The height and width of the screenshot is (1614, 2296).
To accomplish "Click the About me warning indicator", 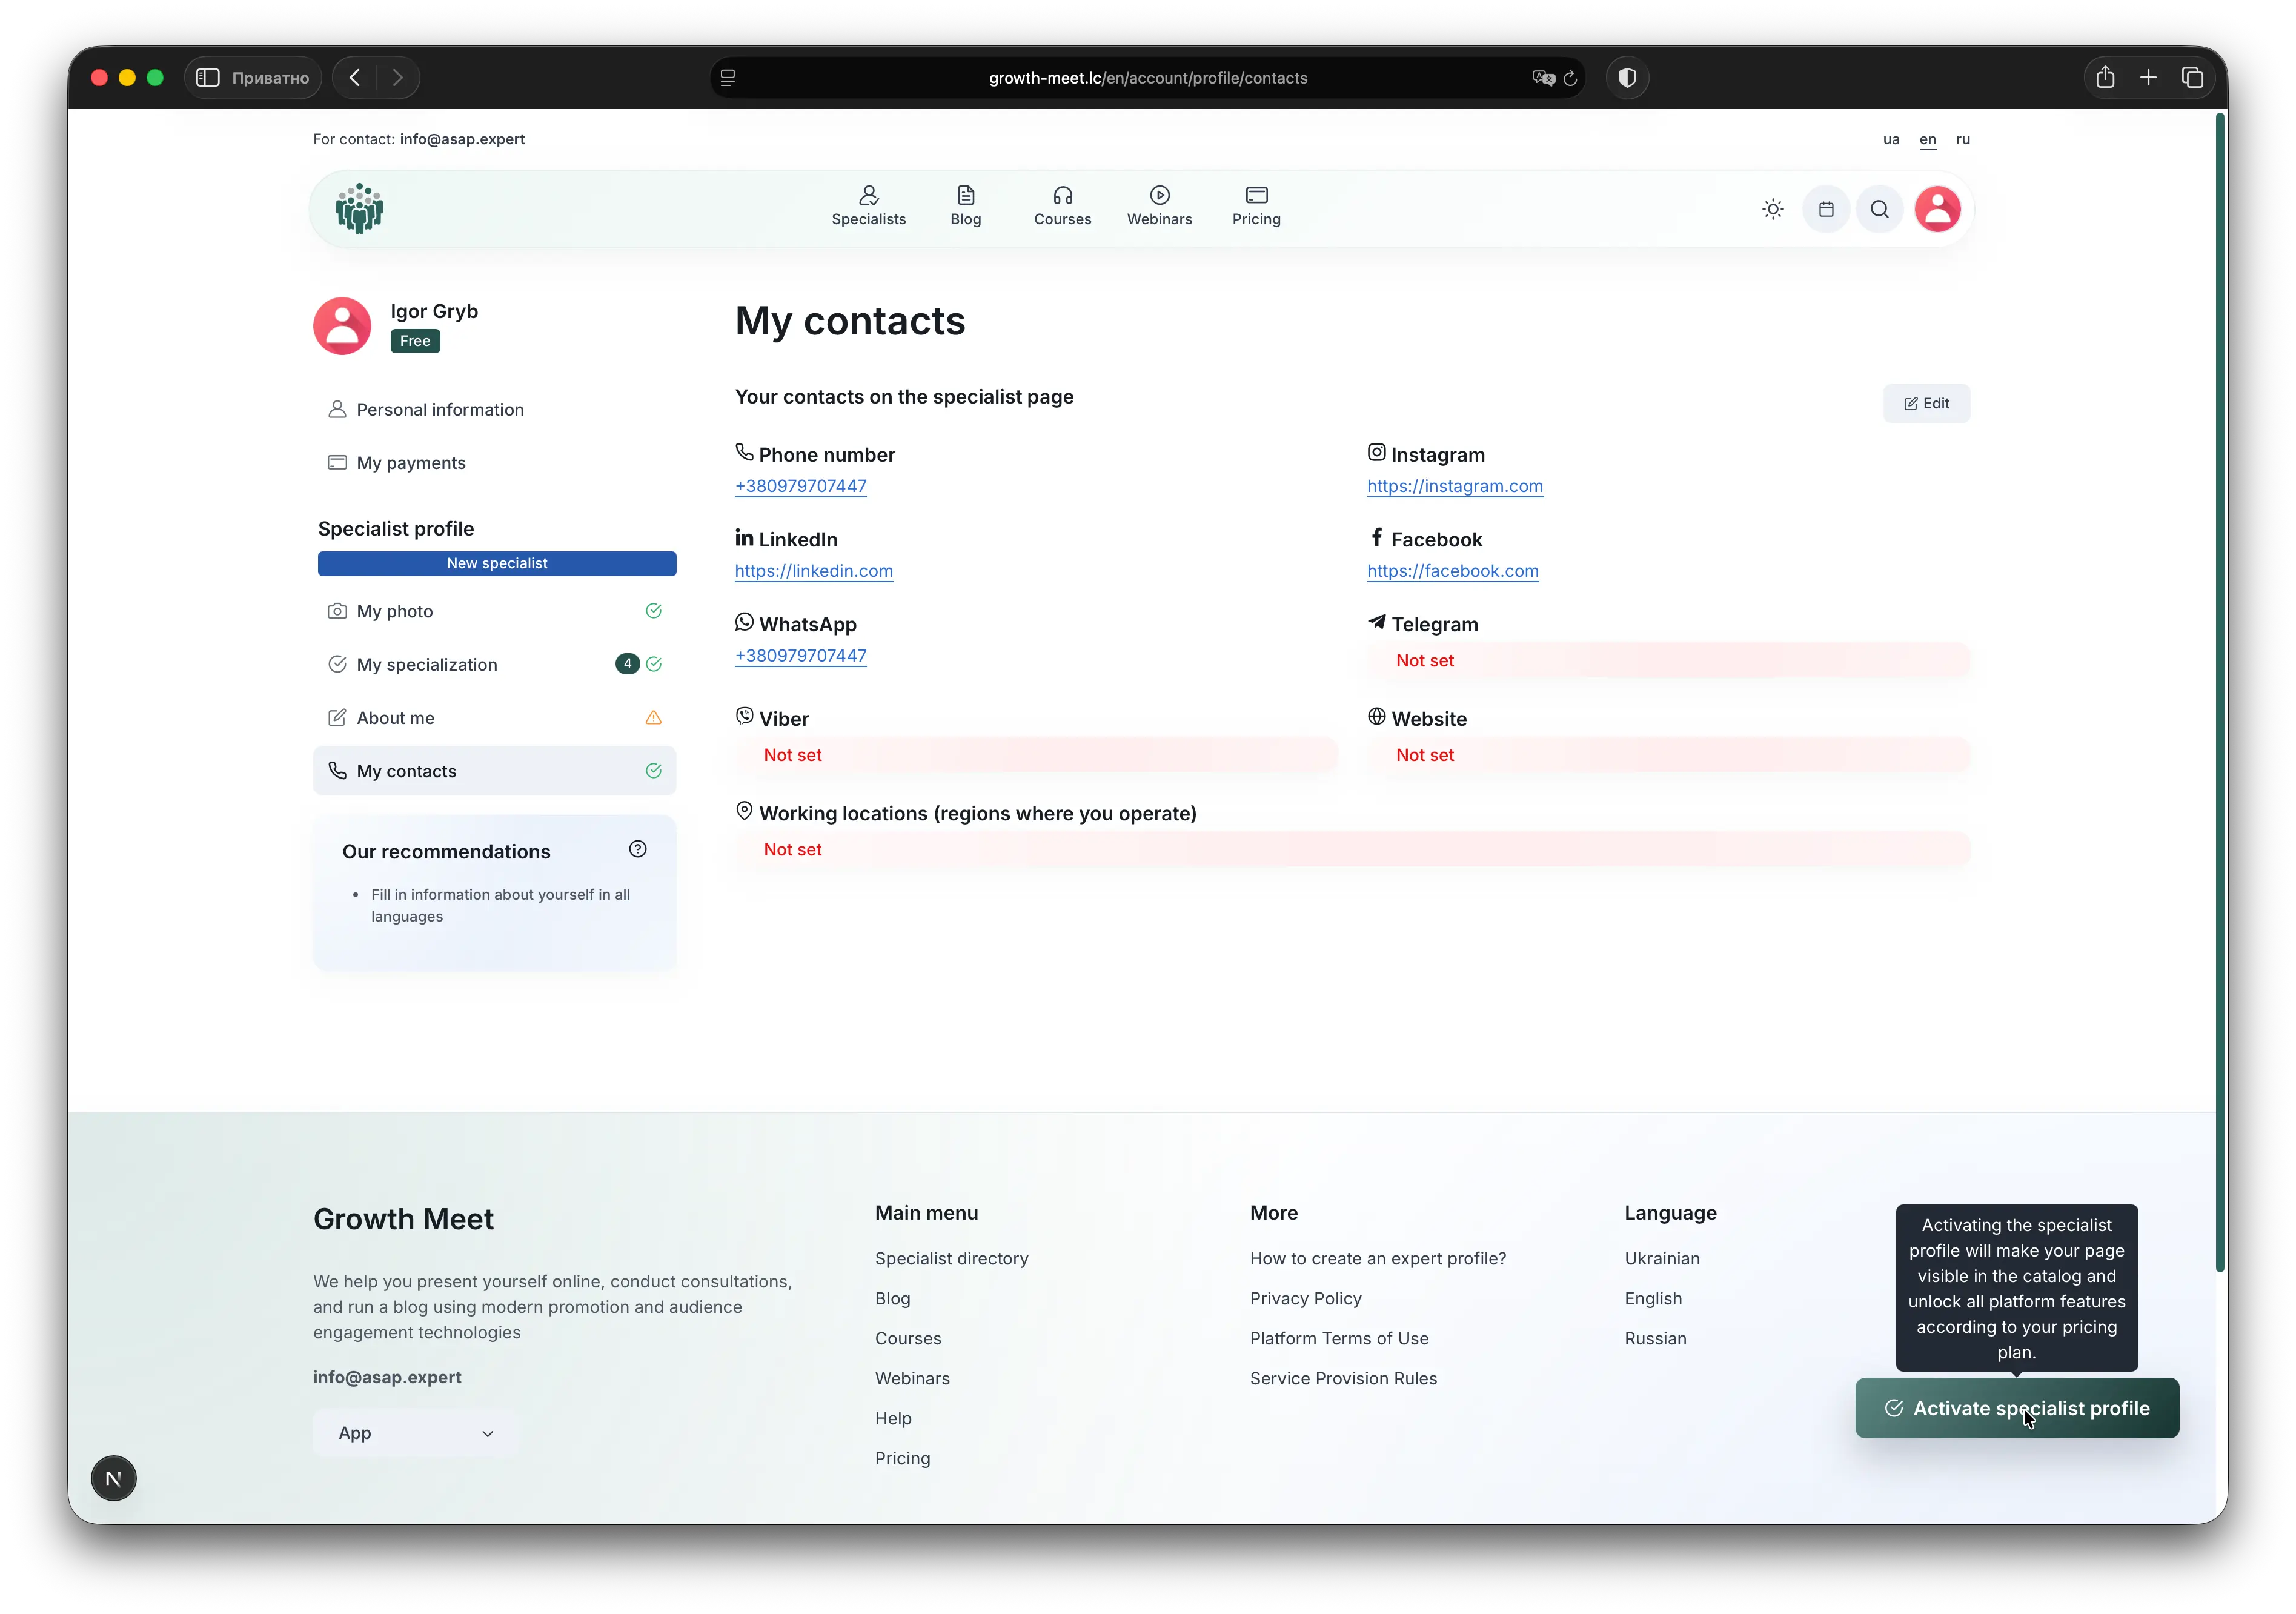I will 654,717.
